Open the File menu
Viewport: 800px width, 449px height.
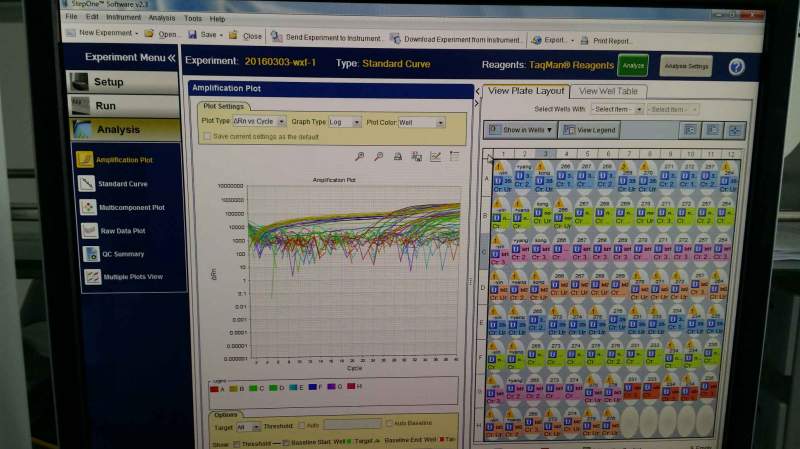(x=71, y=16)
